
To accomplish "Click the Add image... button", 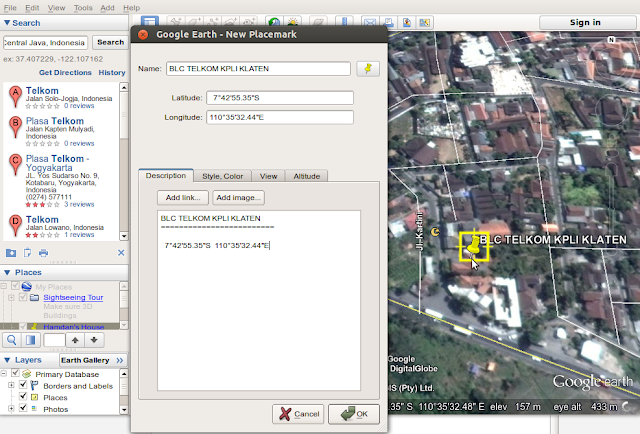I will (x=238, y=198).
